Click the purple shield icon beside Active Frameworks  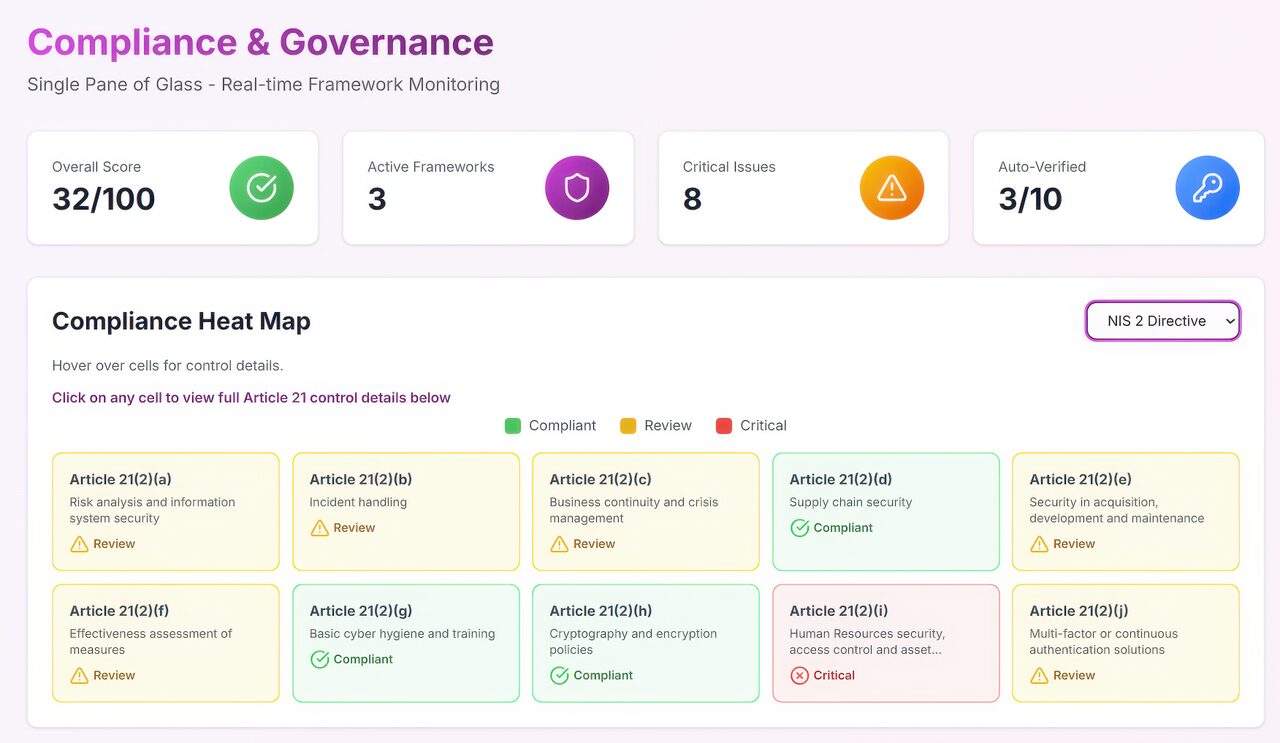577,187
